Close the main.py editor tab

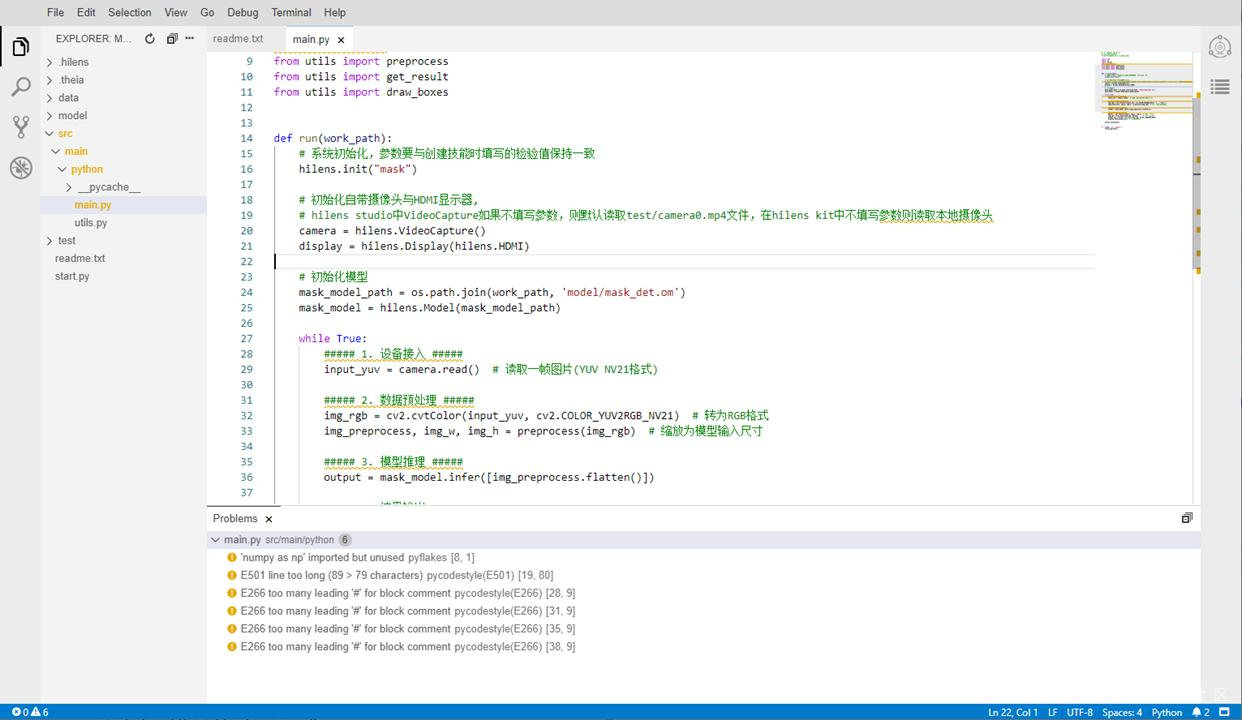tap(341, 40)
